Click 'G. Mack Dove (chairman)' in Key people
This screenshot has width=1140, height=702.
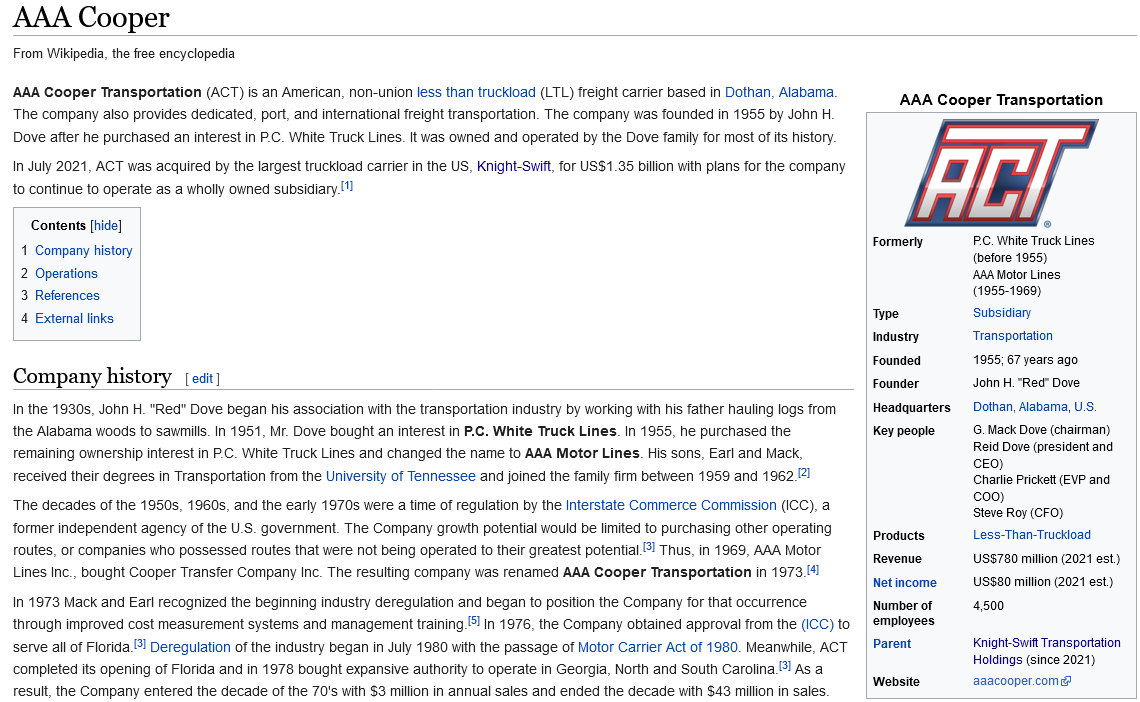point(1041,430)
